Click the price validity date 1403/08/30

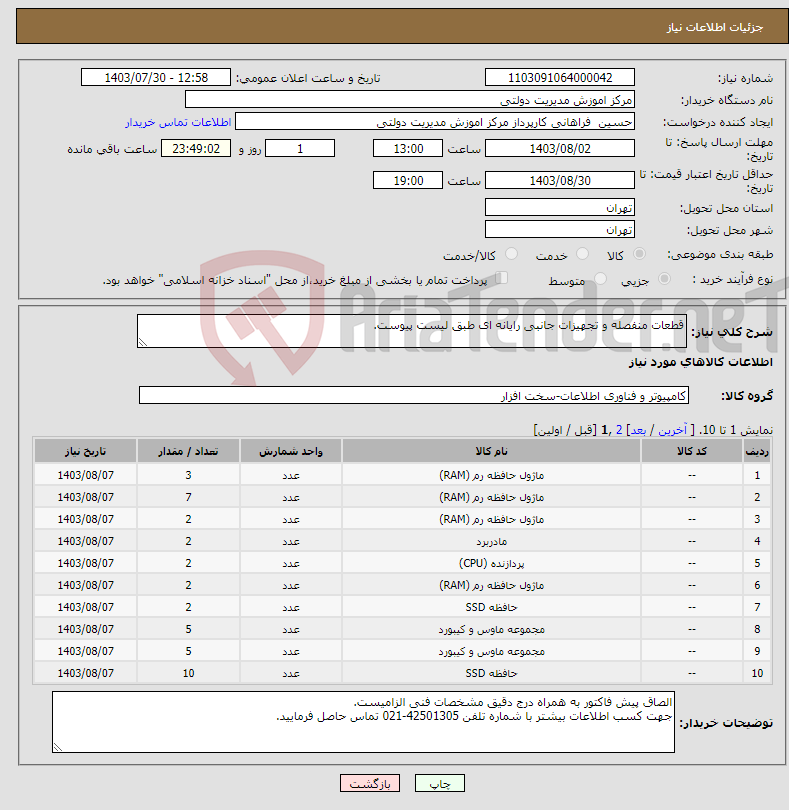560,181
